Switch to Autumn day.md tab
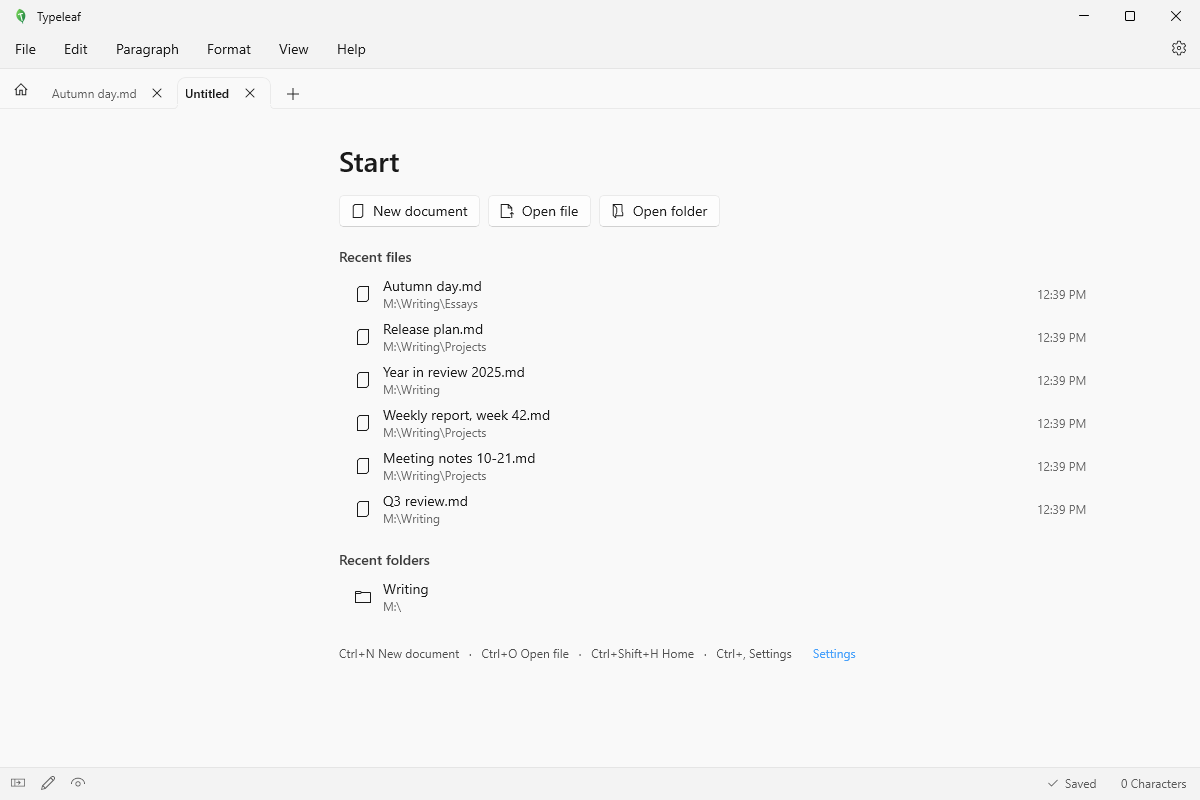The height and width of the screenshot is (800, 1200). (94, 93)
